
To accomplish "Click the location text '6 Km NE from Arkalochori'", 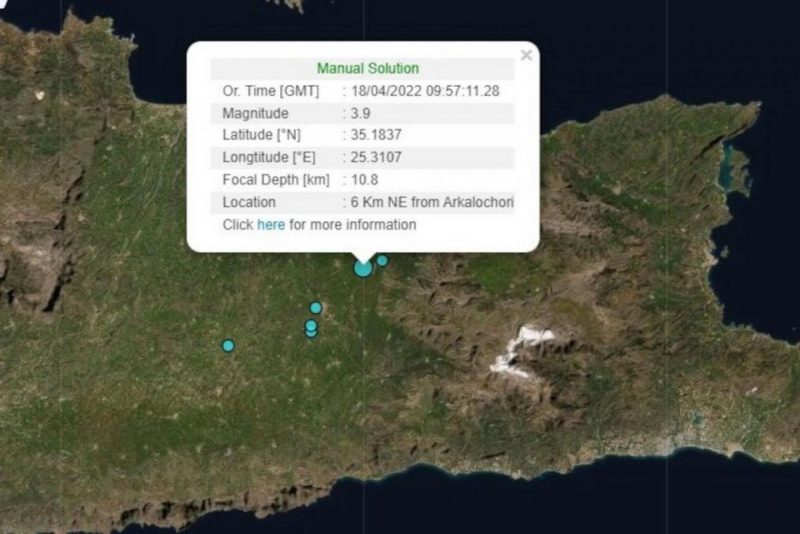I will pyautogui.click(x=432, y=203).
